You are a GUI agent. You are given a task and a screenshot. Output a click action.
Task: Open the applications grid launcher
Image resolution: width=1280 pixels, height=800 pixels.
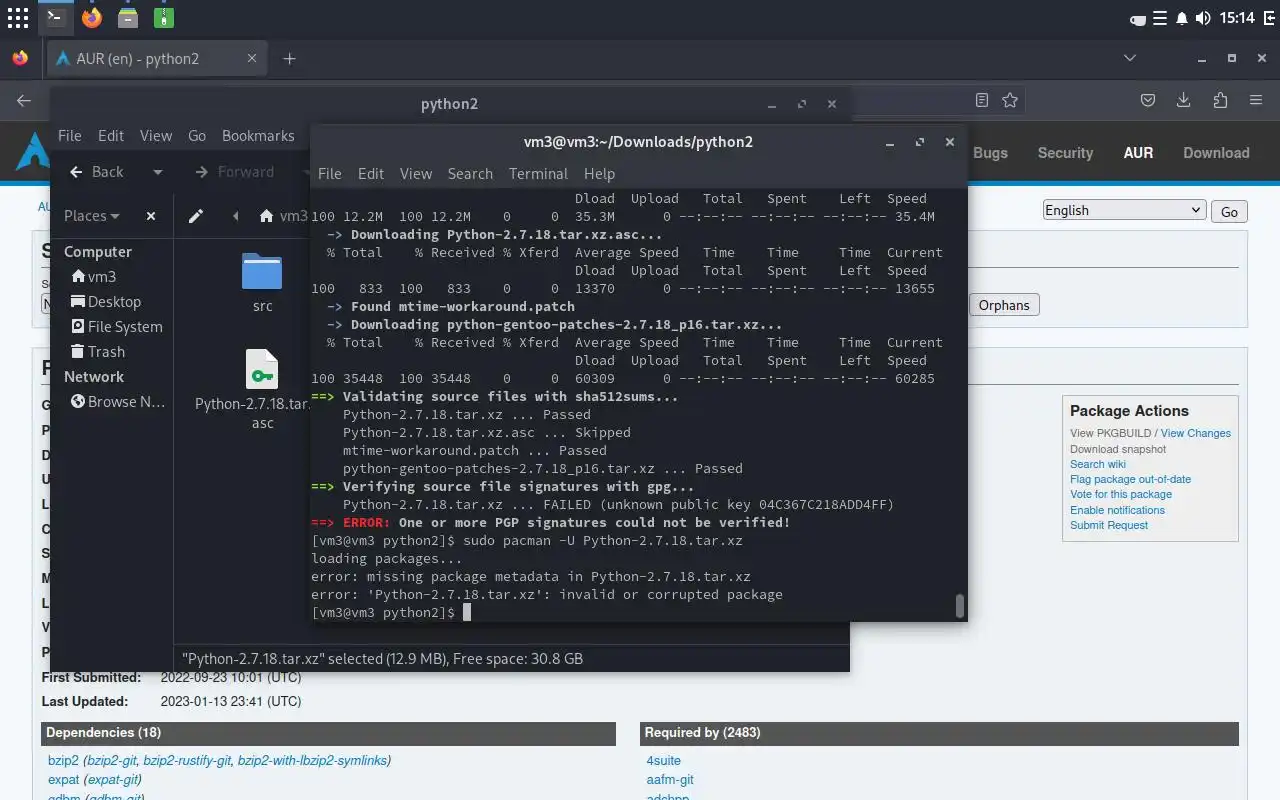coord(18,17)
